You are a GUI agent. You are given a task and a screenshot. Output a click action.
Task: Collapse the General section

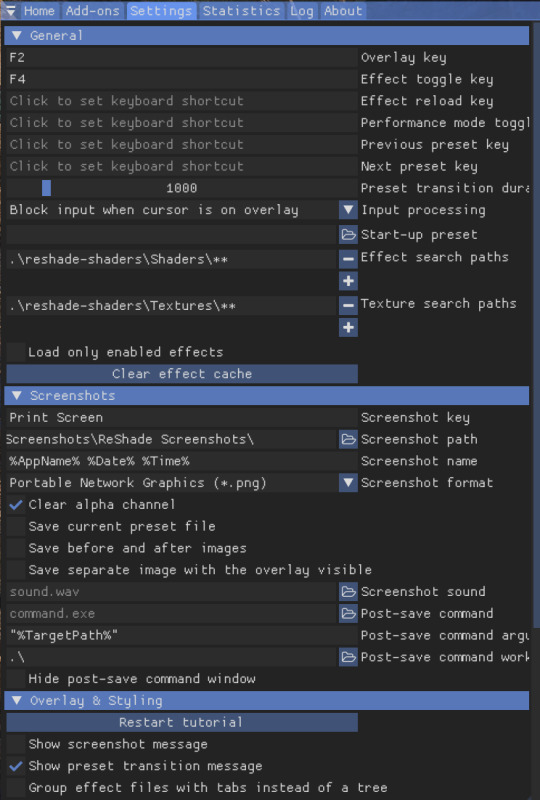(x=266, y=35)
